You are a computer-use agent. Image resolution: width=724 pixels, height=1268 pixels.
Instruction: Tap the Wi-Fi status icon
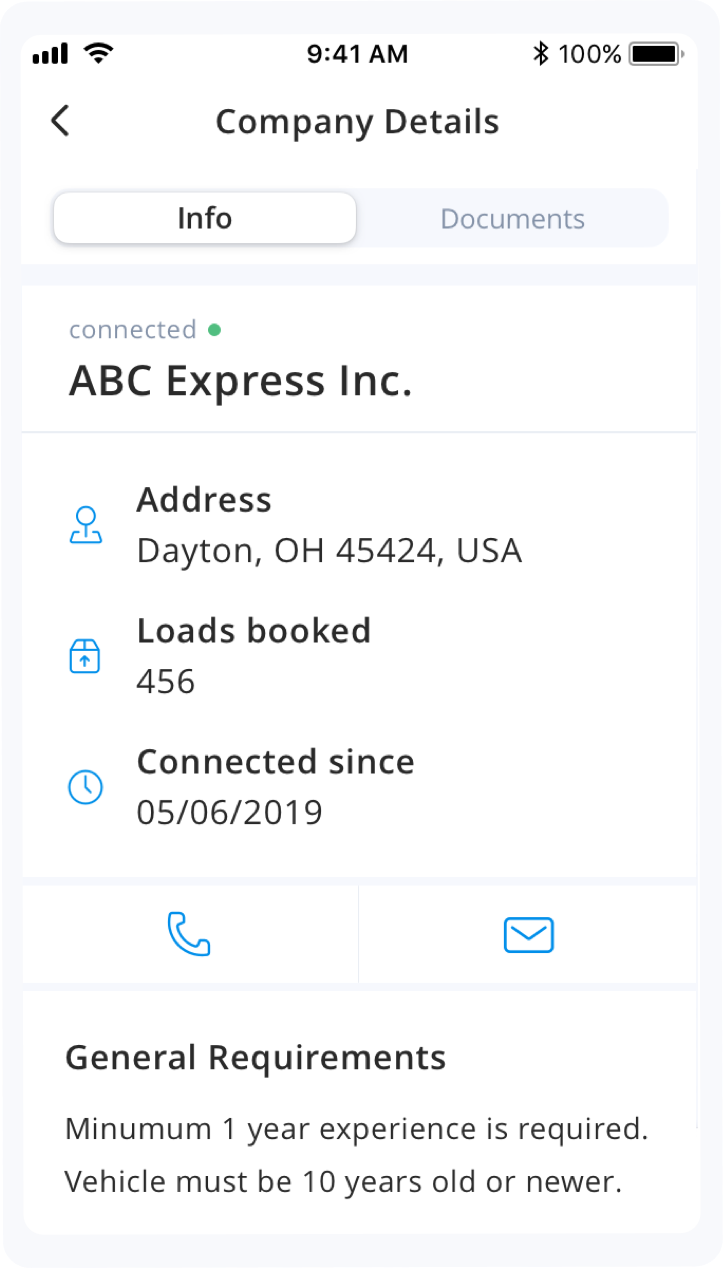(x=98, y=54)
